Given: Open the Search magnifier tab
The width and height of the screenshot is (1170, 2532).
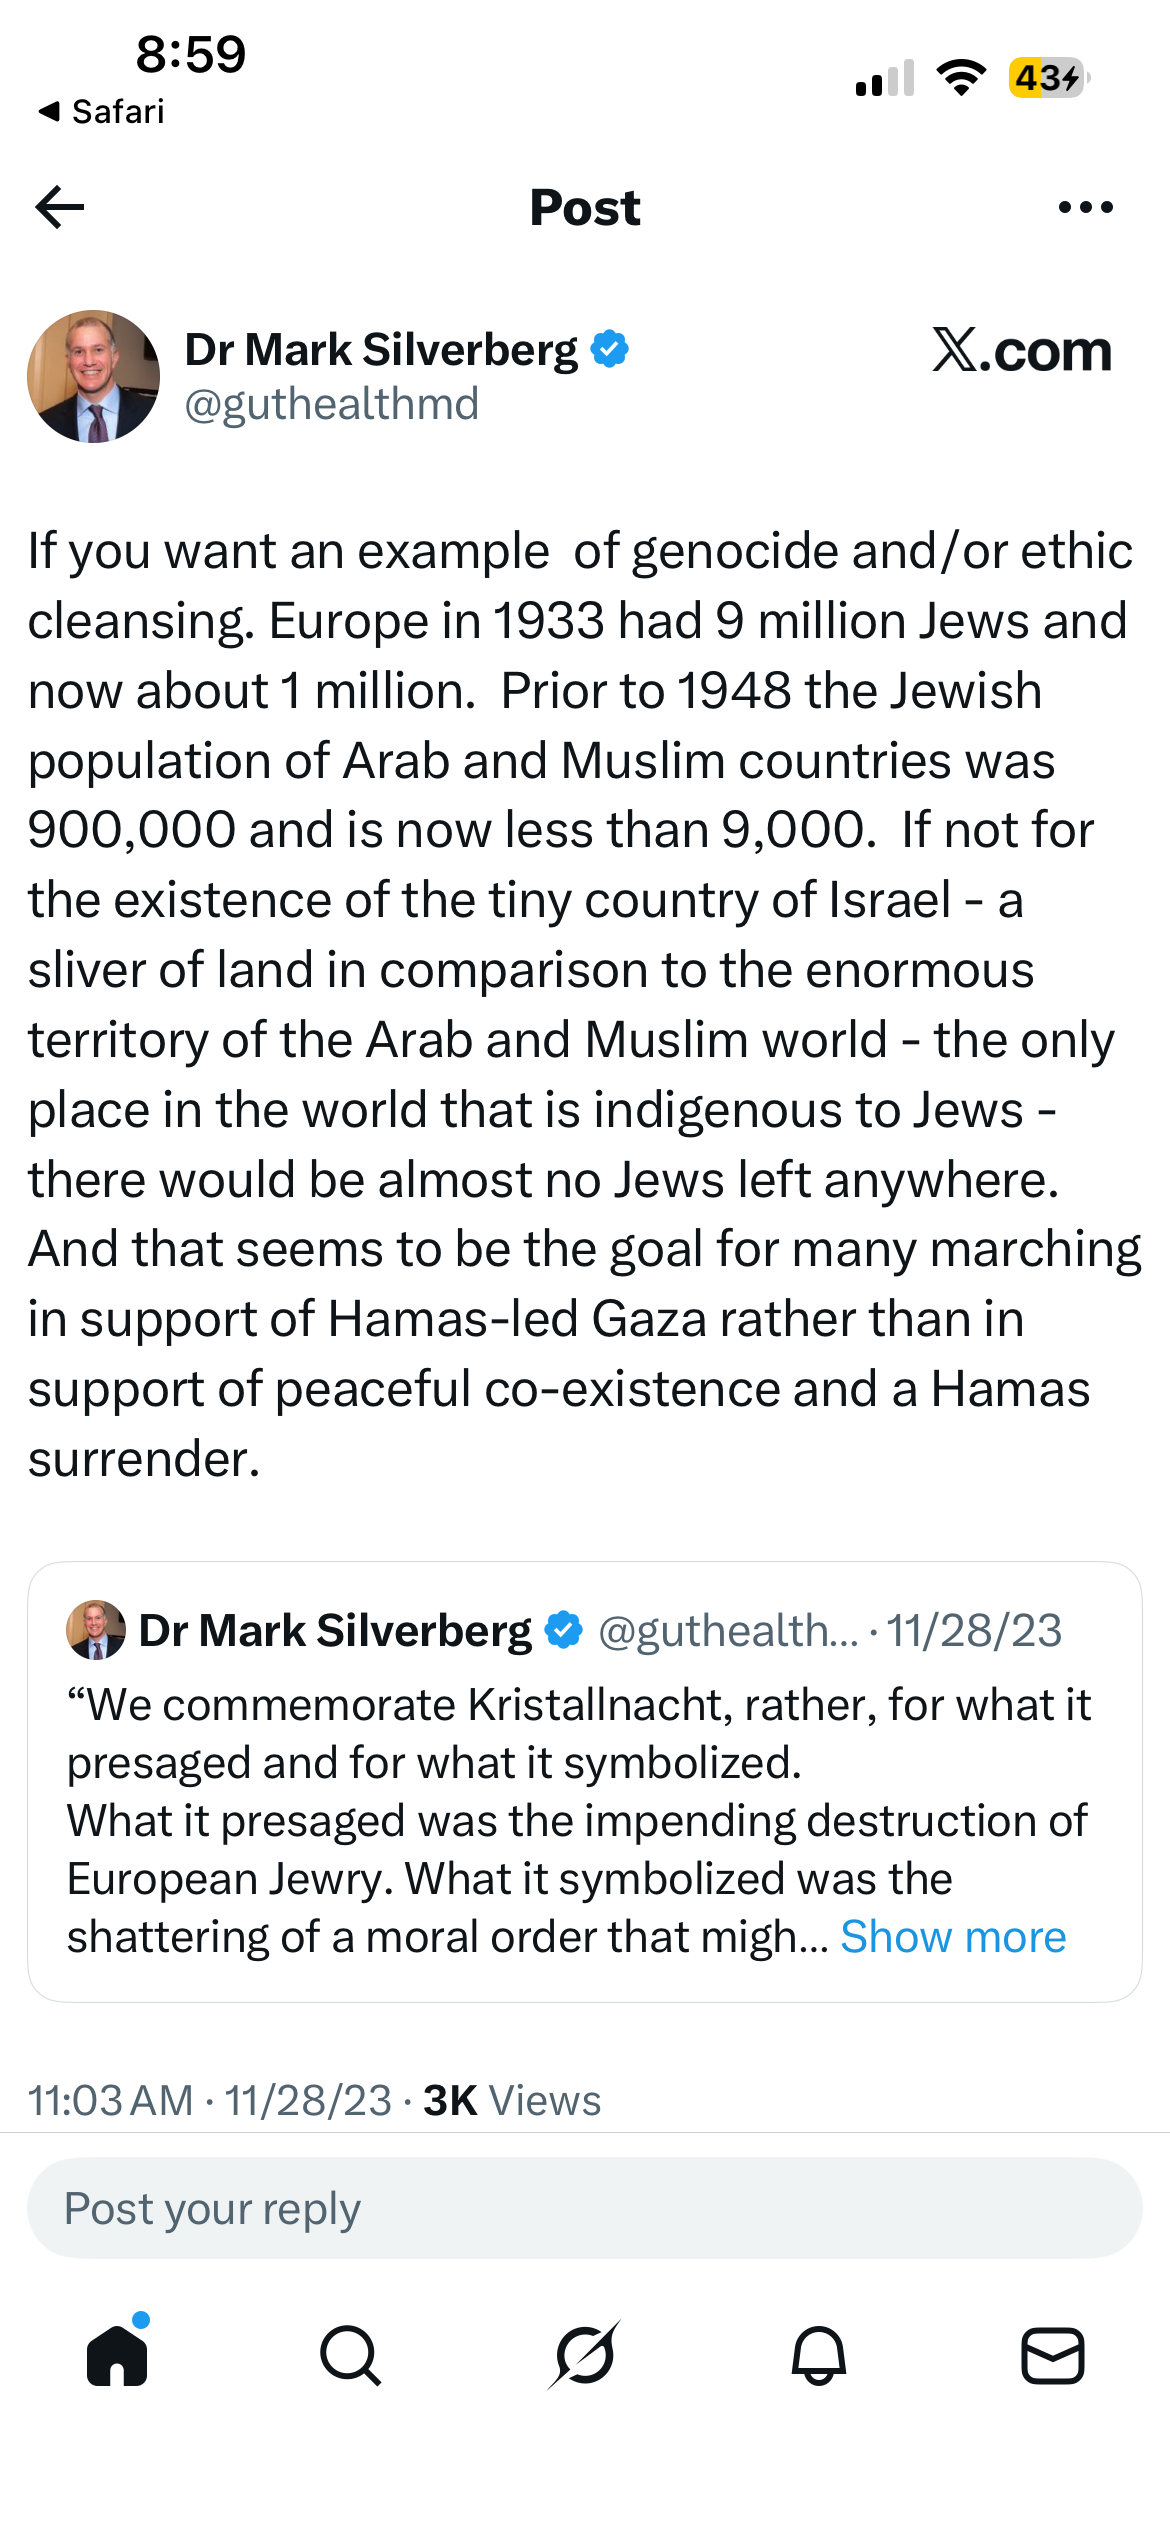Looking at the screenshot, I should coord(351,2355).
